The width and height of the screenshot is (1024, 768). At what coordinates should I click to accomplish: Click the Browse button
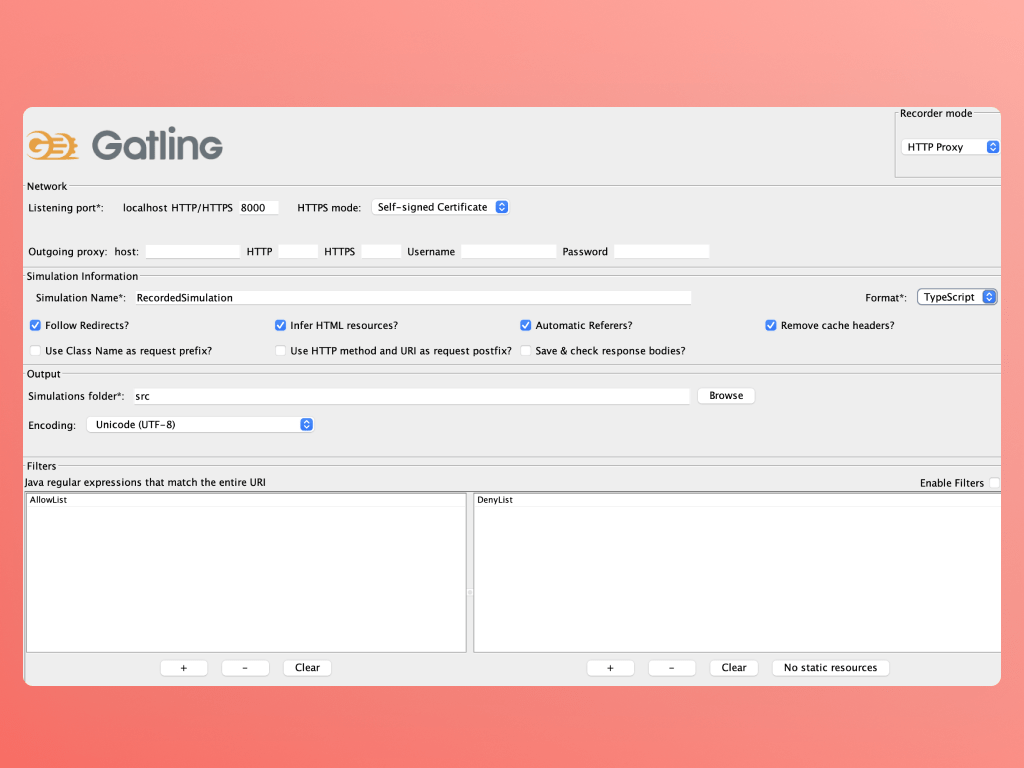[x=726, y=396]
